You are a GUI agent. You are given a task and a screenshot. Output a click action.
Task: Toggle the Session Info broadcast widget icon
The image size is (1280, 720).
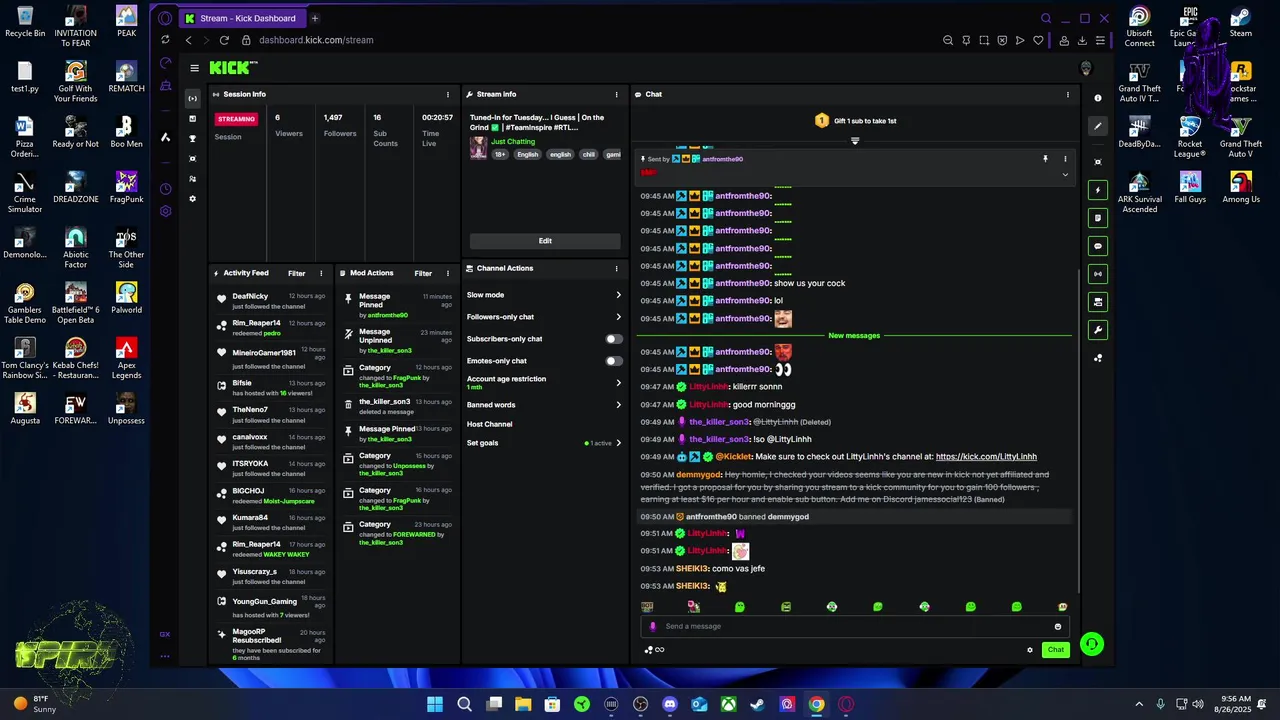[x=1097, y=274]
